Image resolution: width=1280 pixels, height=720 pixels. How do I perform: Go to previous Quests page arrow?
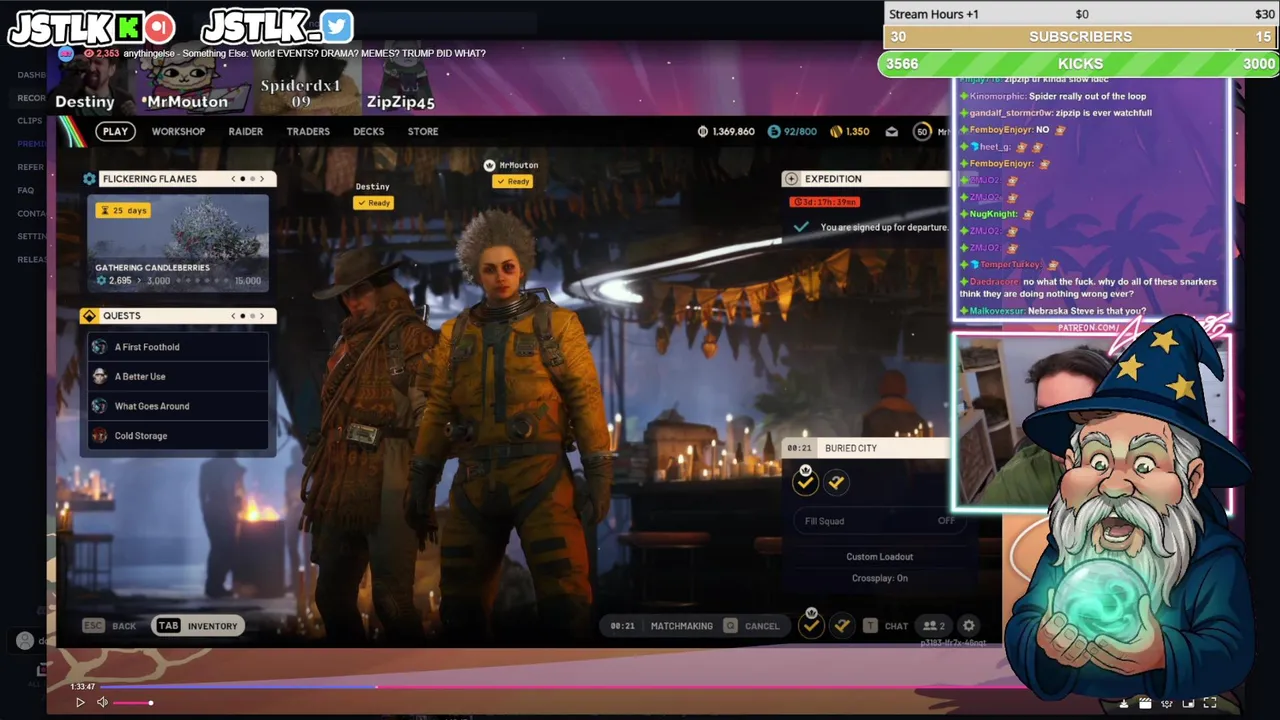coord(233,316)
